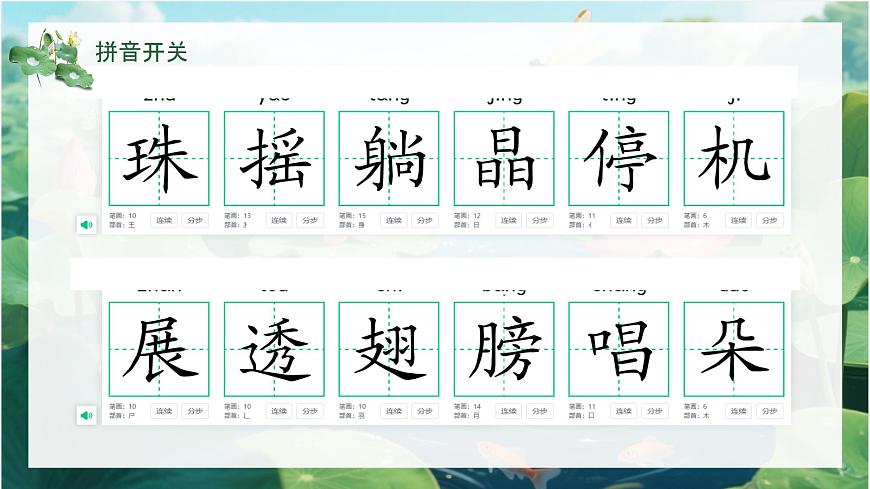
Task: Play audio for the row starting with 展
Action: click(87, 415)
